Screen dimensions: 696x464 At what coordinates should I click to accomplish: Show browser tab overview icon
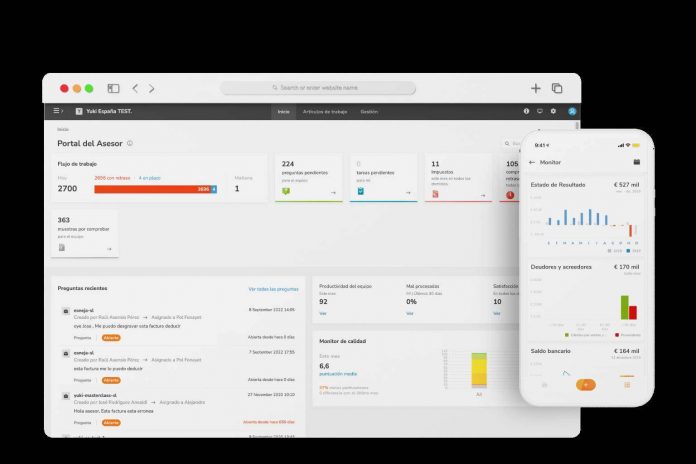[557, 88]
